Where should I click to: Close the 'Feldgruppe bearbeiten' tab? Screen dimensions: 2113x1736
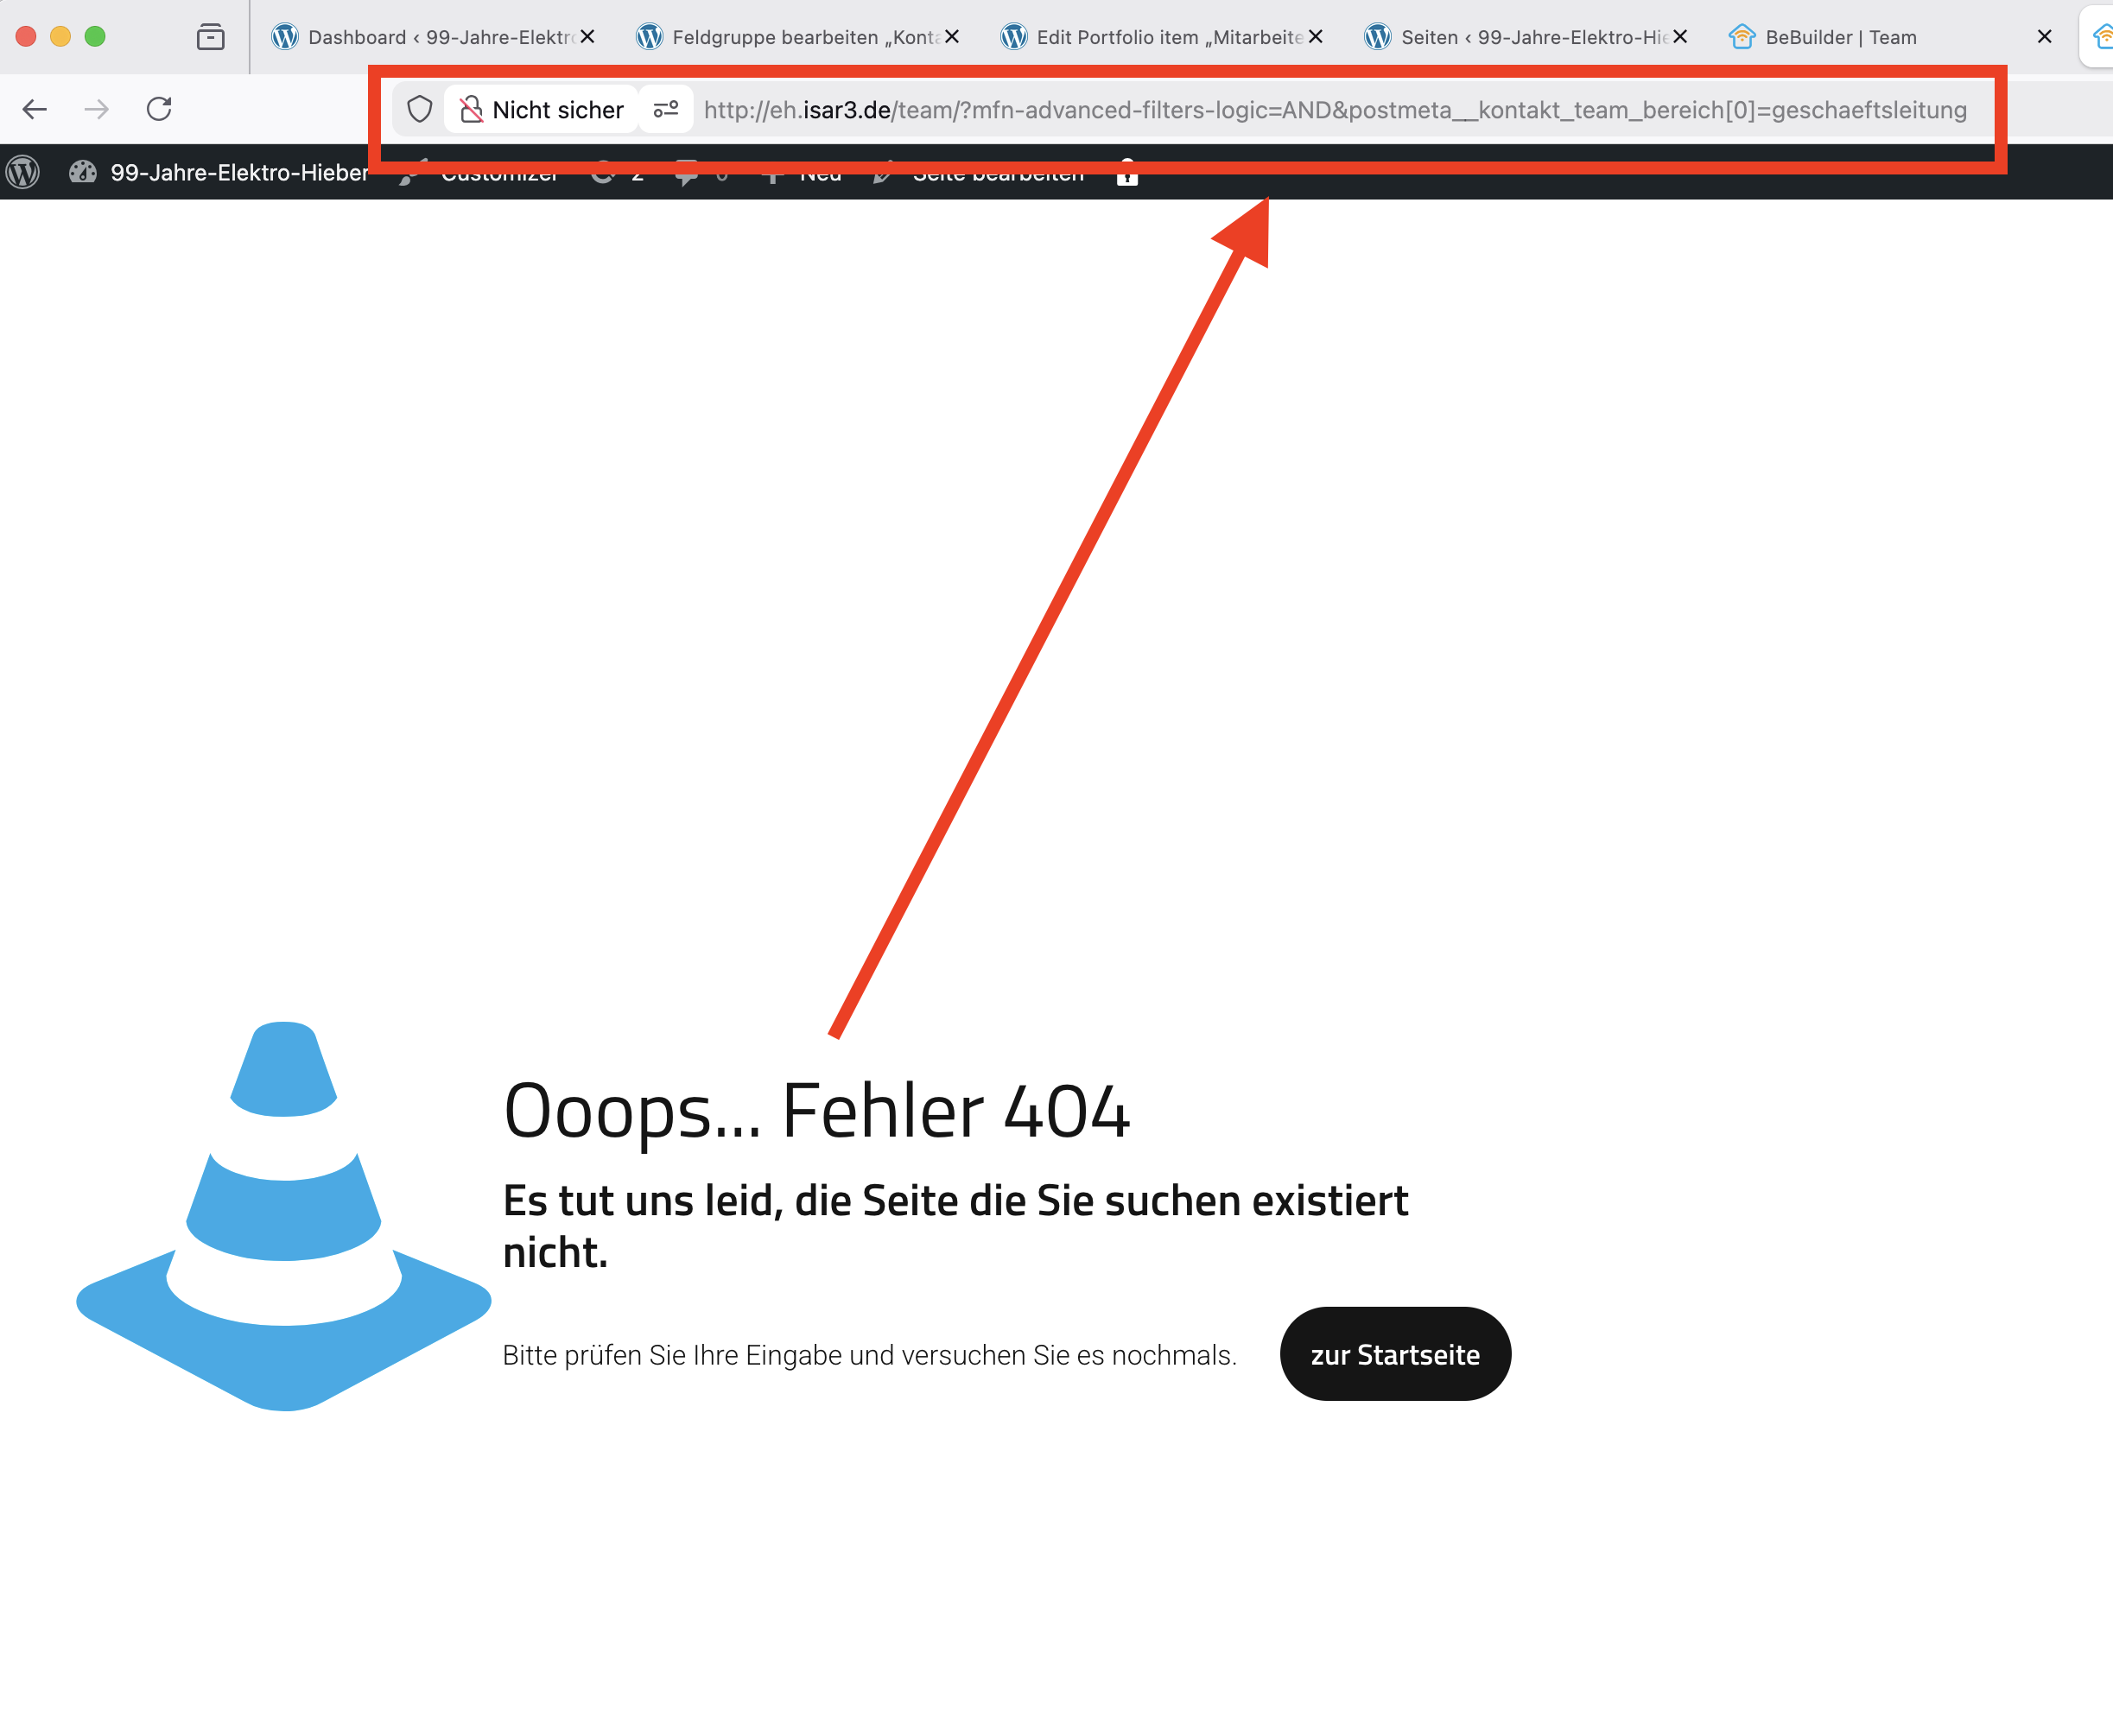click(952, 37)
